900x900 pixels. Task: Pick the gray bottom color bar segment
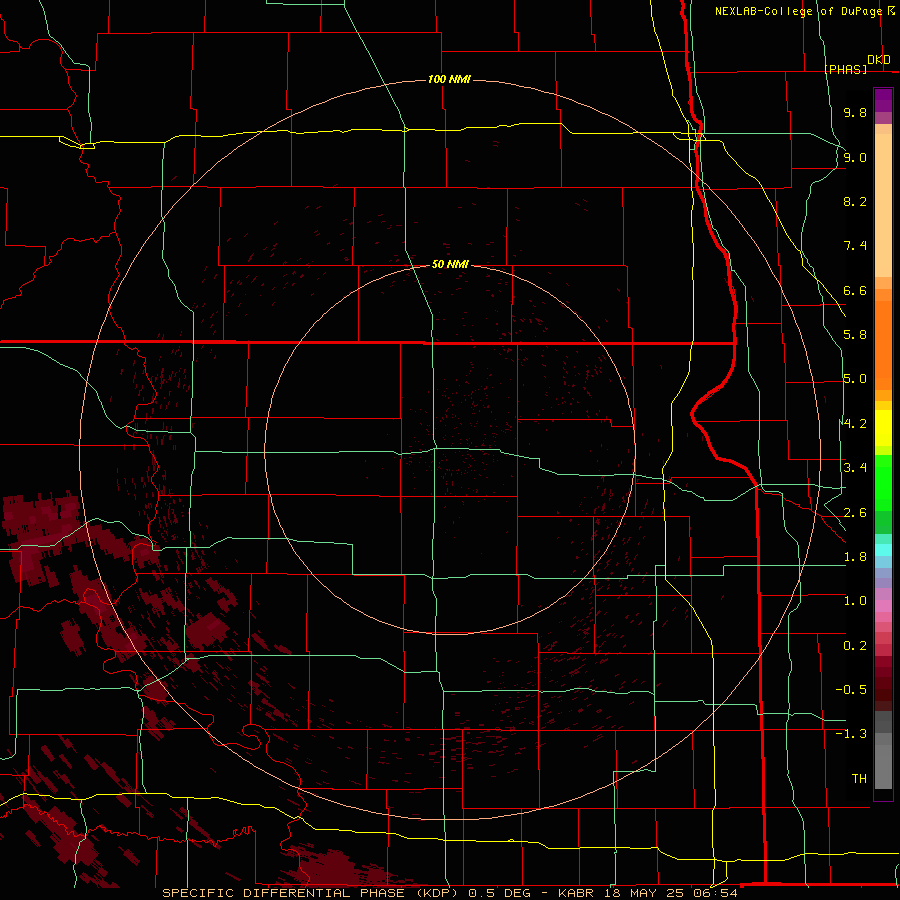click(883, 767)
